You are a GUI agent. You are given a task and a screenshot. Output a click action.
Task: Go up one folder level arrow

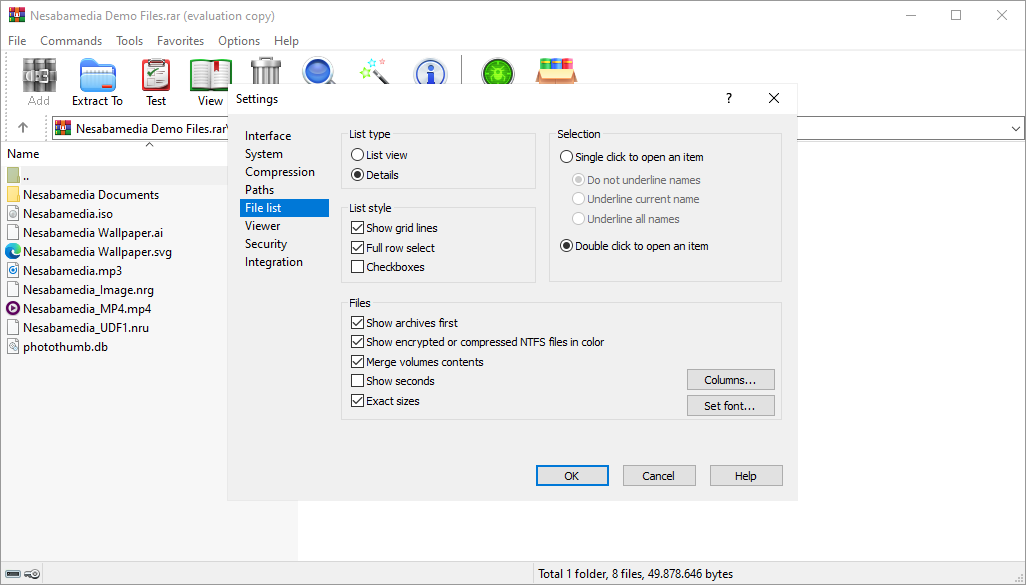pos(23,128)
